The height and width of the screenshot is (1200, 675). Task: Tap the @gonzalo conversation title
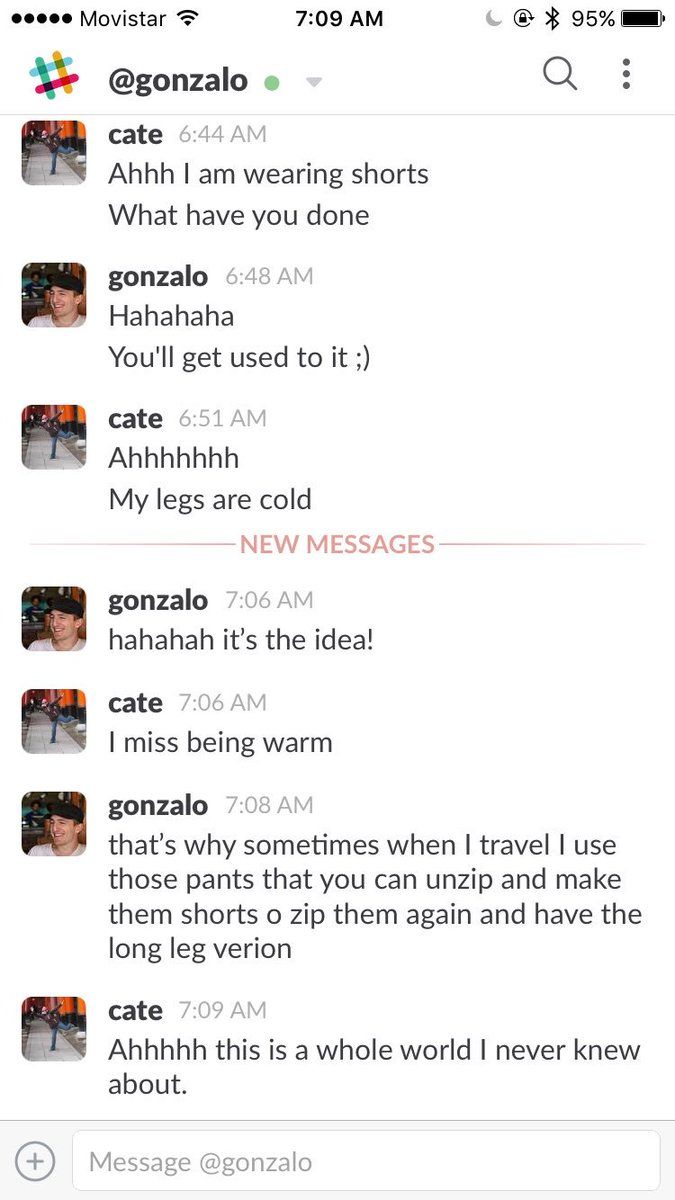coord(178,79)
